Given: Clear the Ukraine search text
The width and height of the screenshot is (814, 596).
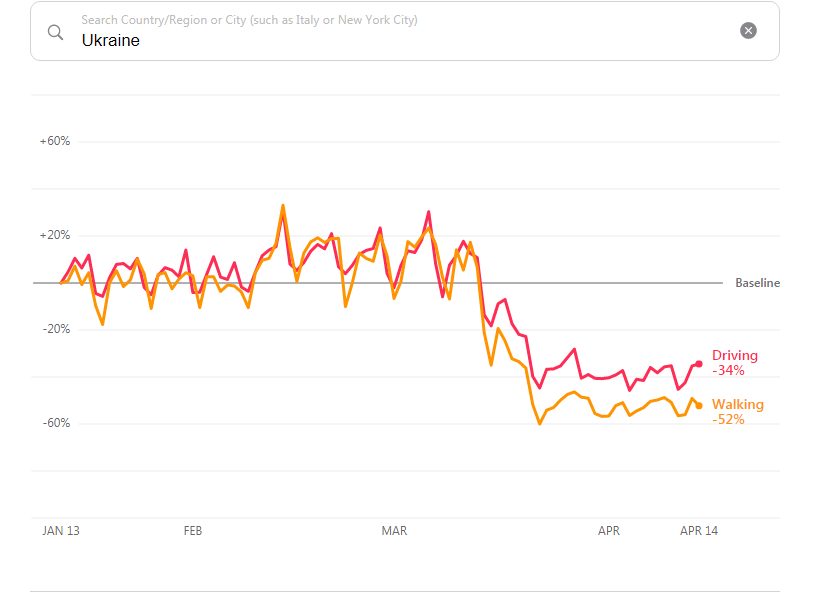Looking at the screenshot, I should tap(748, 31).
